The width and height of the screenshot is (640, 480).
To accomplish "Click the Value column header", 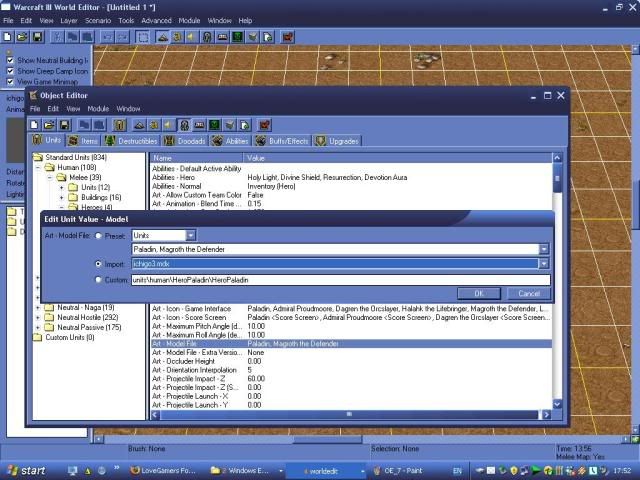I will click(398, 158).
